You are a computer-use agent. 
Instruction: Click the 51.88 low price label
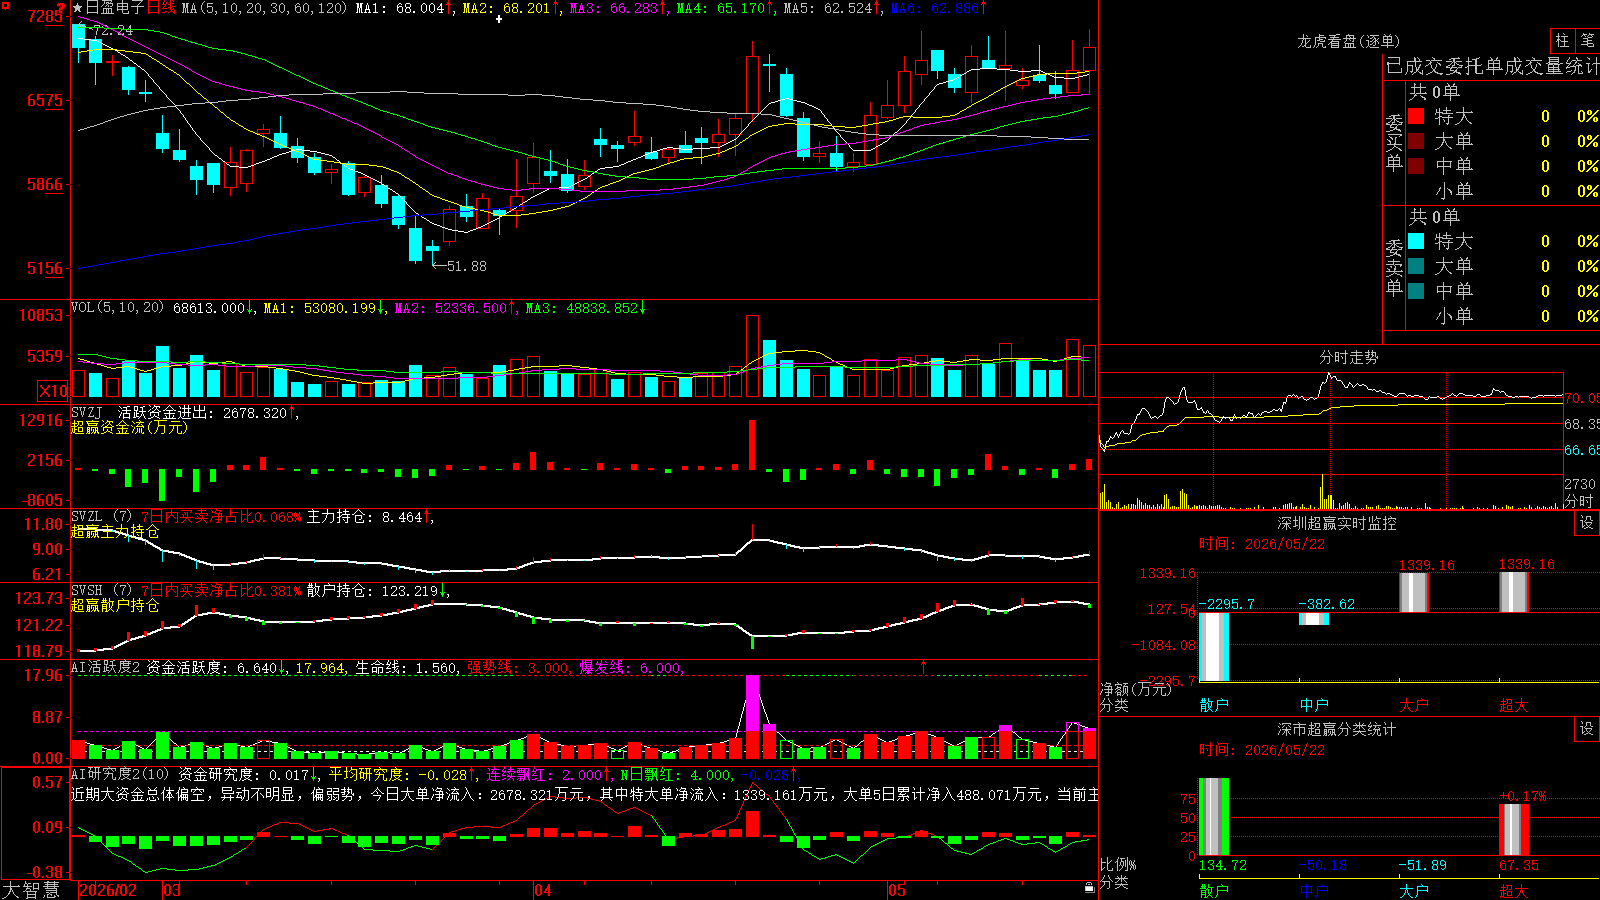click(x=466, y=266)
